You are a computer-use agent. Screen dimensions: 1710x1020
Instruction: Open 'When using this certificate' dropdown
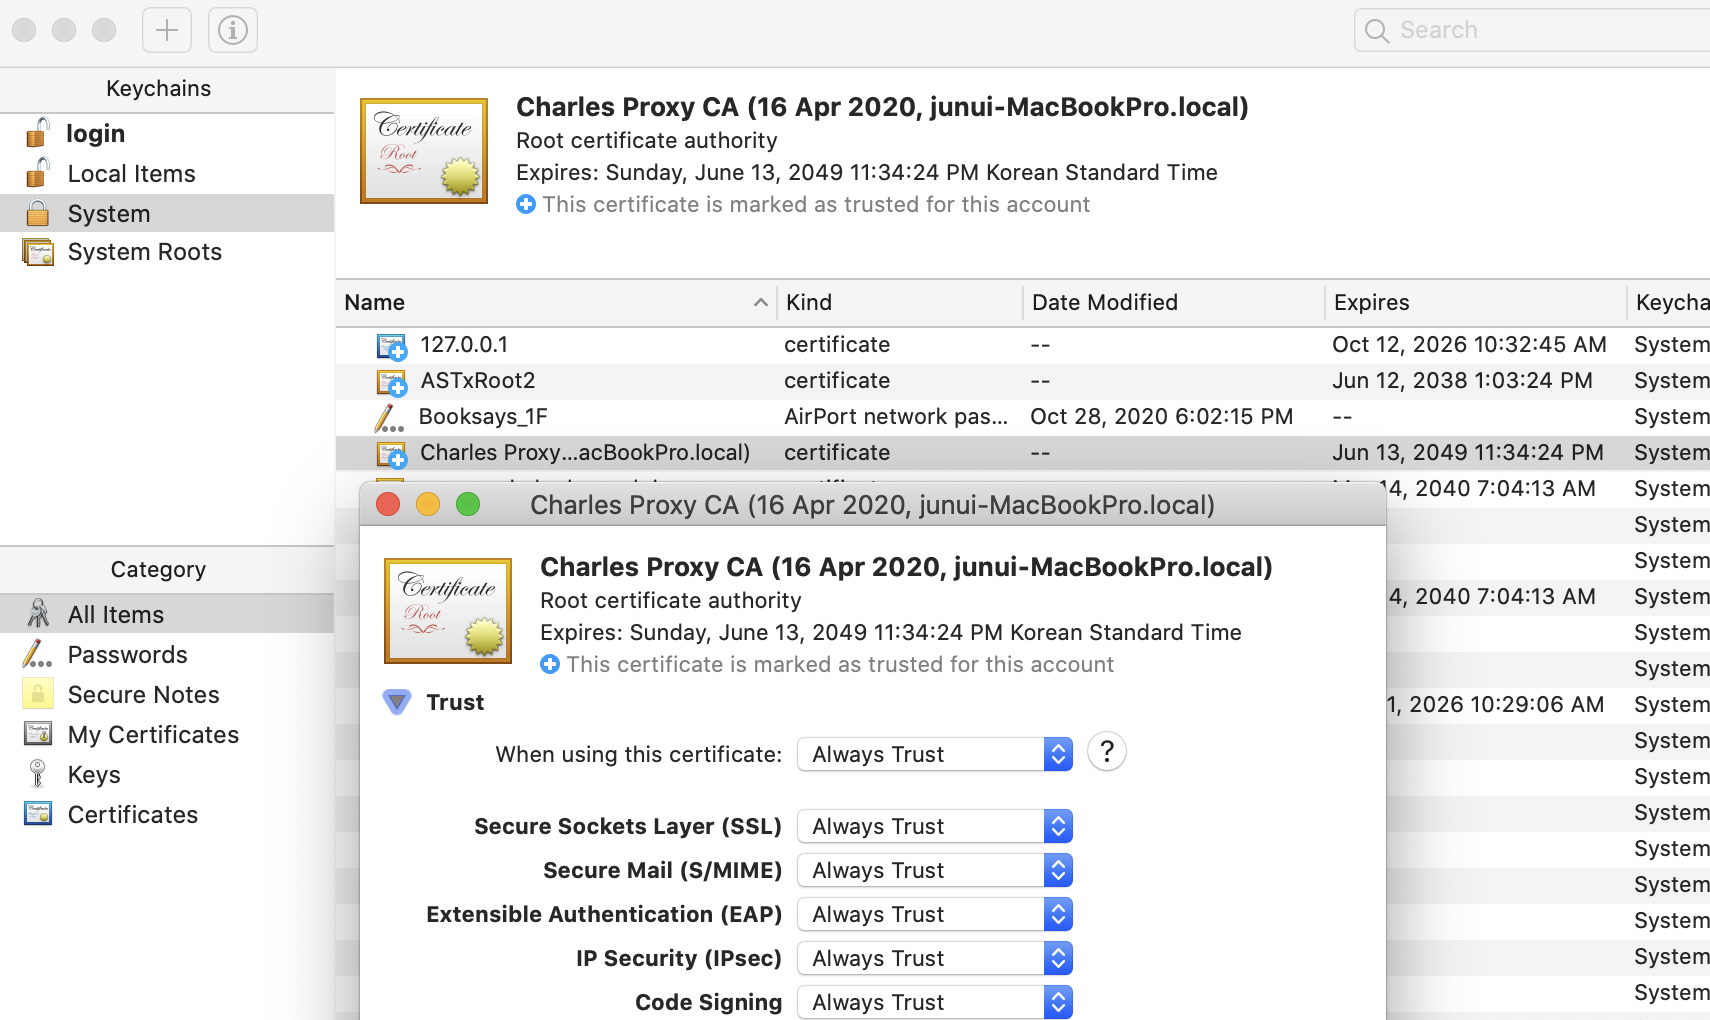click(x=934, y=754)
